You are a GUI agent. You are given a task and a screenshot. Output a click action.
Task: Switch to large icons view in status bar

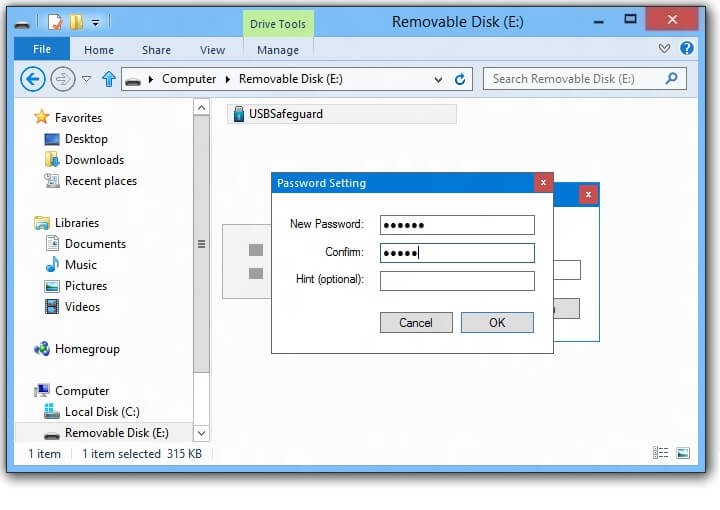point(683,453)
